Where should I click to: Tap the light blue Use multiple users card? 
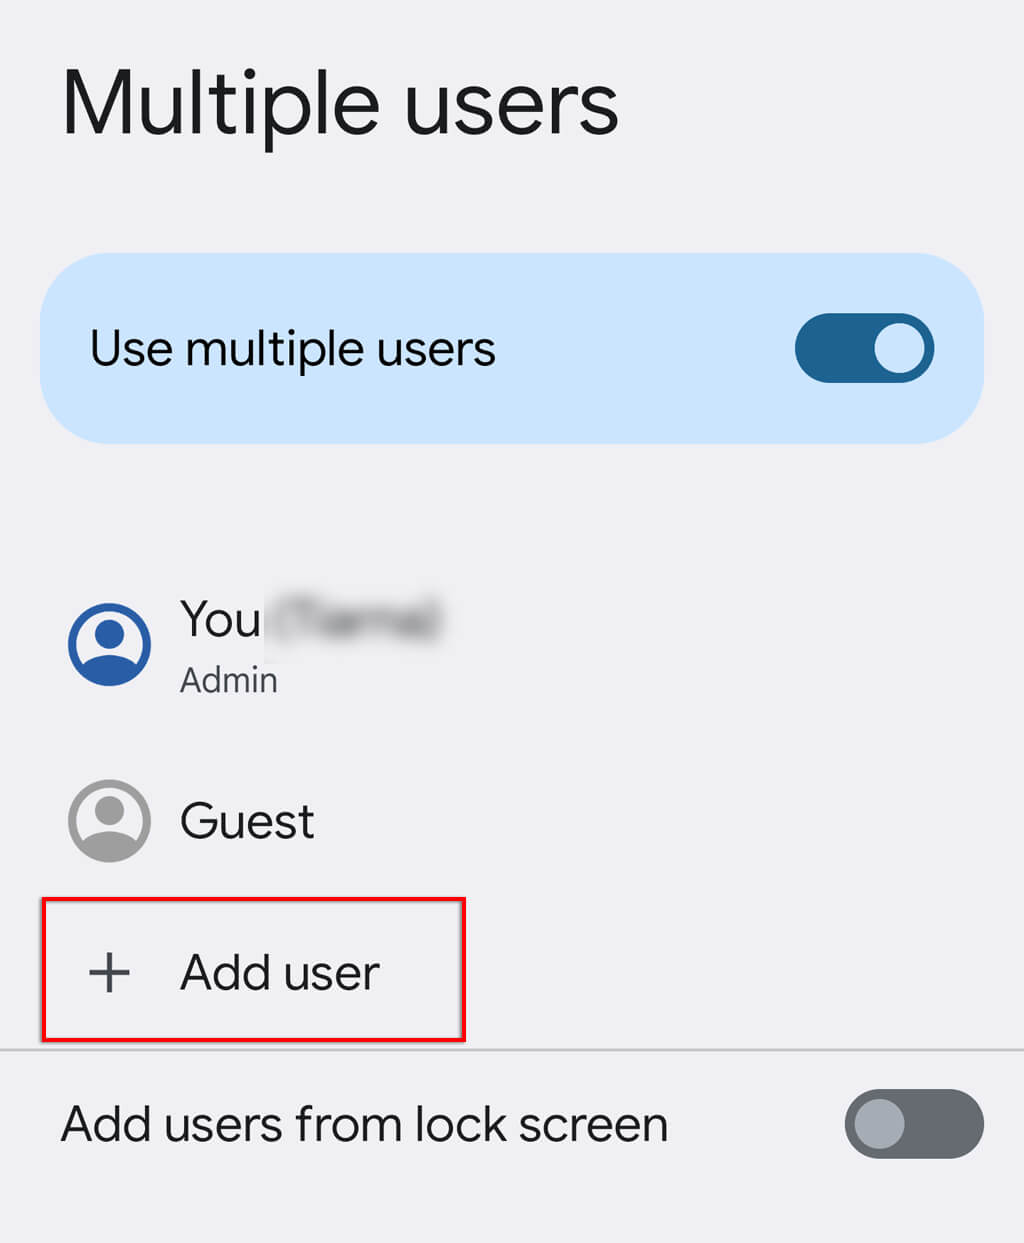click(512, 348)
